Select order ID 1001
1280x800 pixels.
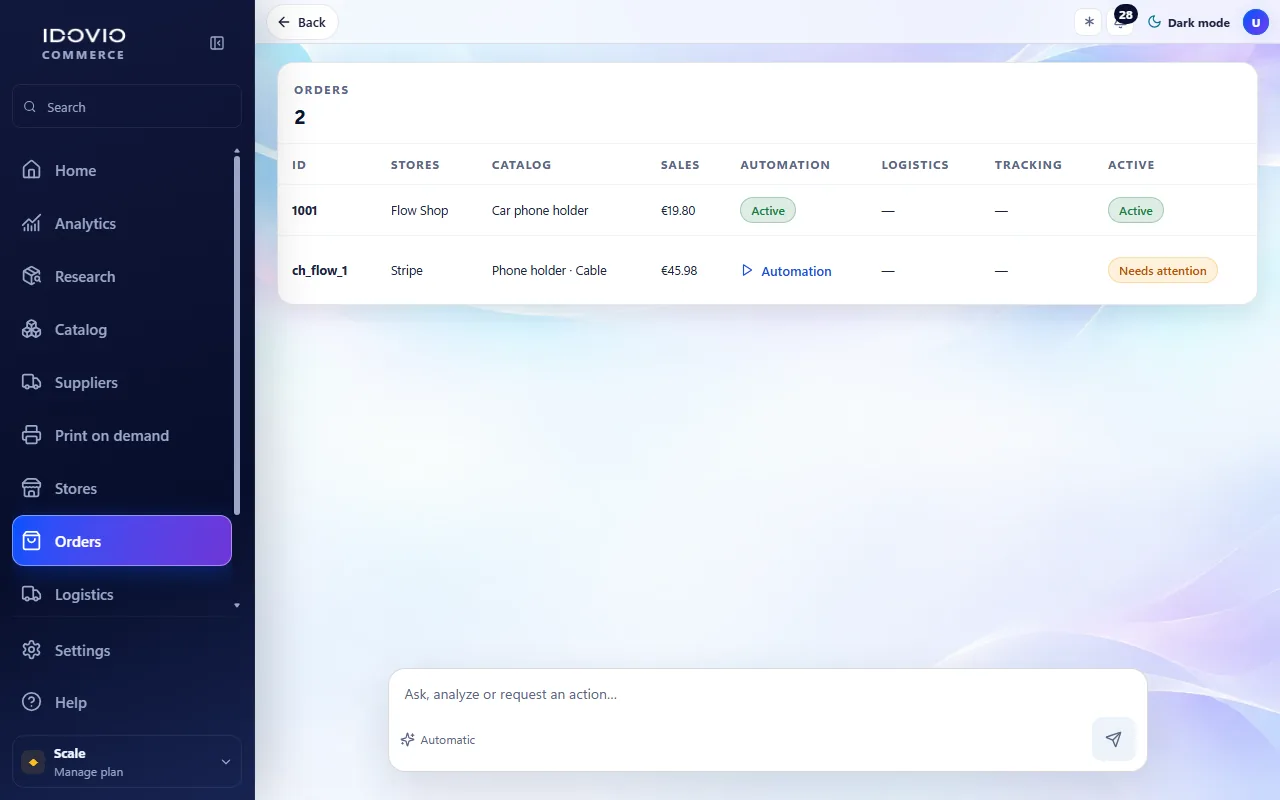click(304, 211)
